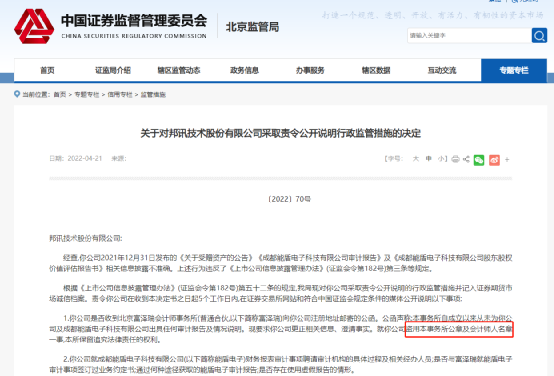The image size is (554, 376).
Task: Set font size to 中 (medium)
Action: coord(428,159)
